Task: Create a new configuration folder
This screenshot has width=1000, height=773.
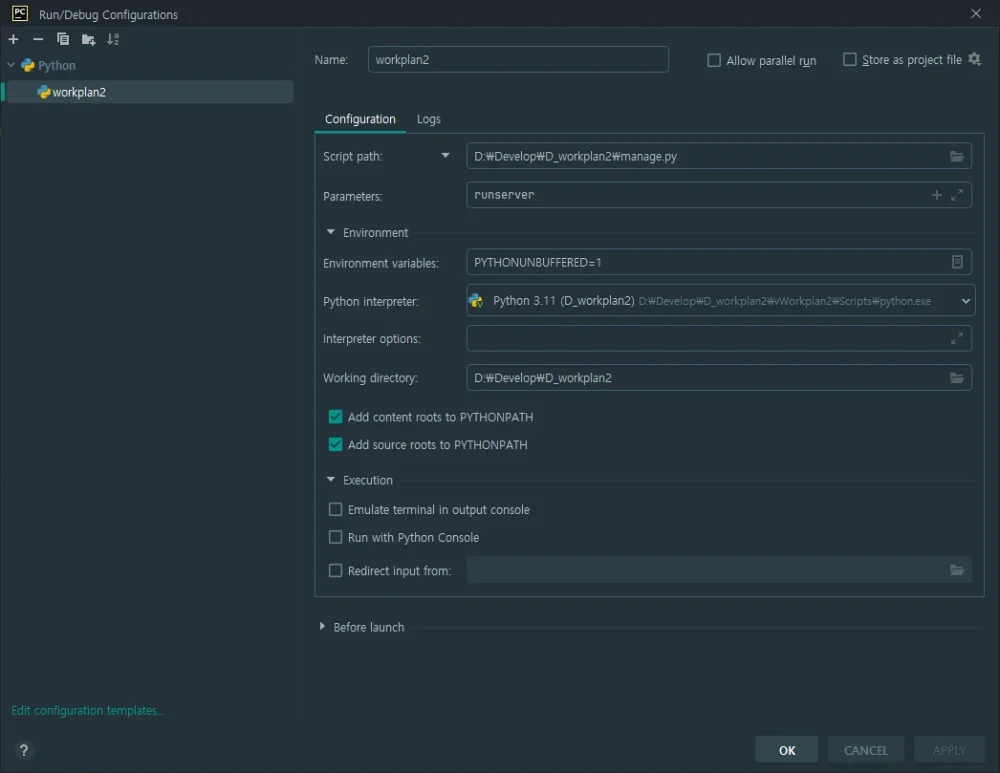Action: pos(88,40)
